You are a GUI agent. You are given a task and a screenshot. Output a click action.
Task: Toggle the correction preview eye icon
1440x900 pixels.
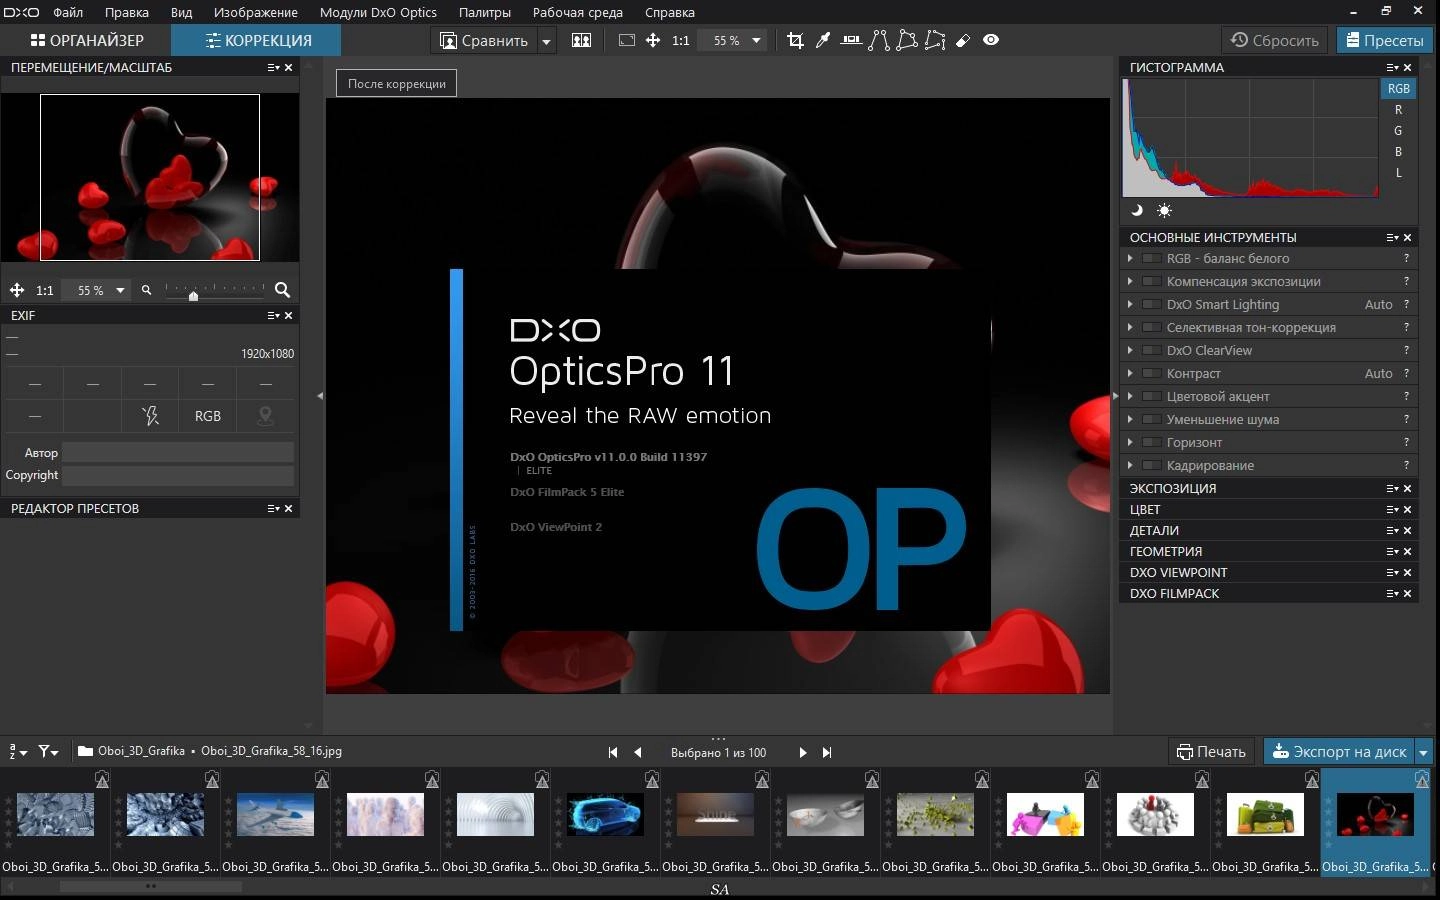[991, 40]
